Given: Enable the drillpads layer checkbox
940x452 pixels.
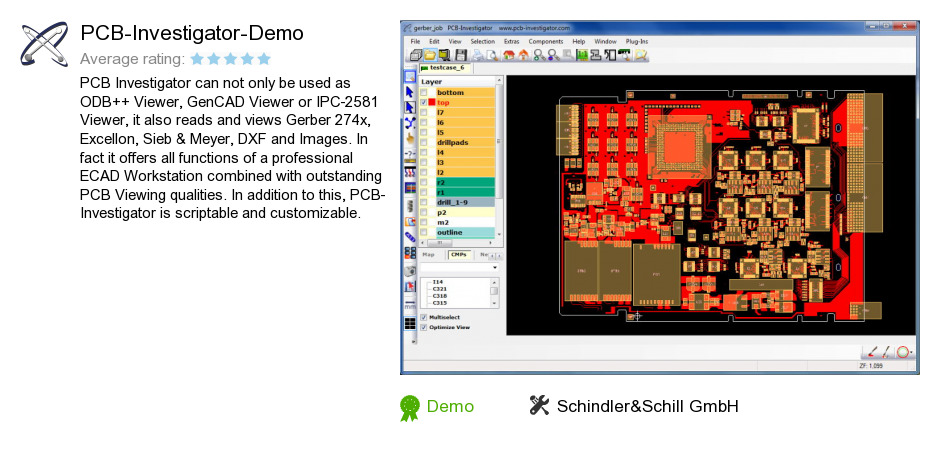Looking at the screenshot, I should tap(423, 143).
